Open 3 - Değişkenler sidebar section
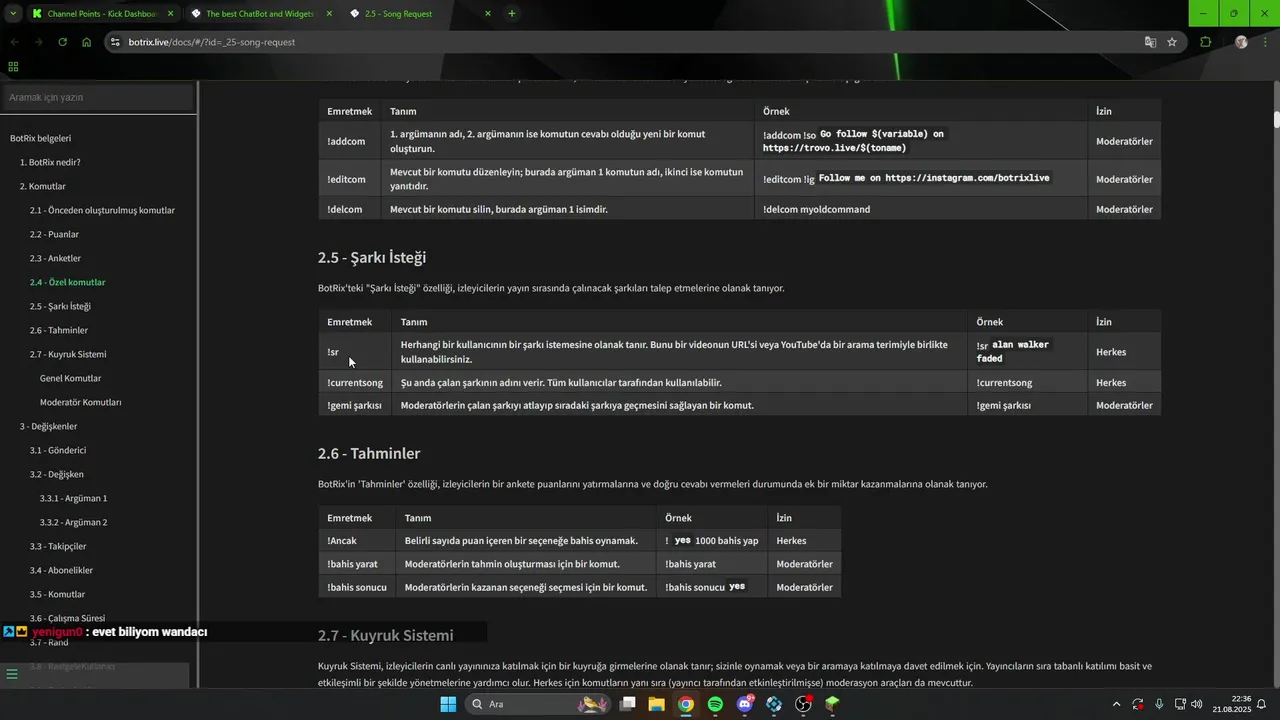 [x=48, y=426]
